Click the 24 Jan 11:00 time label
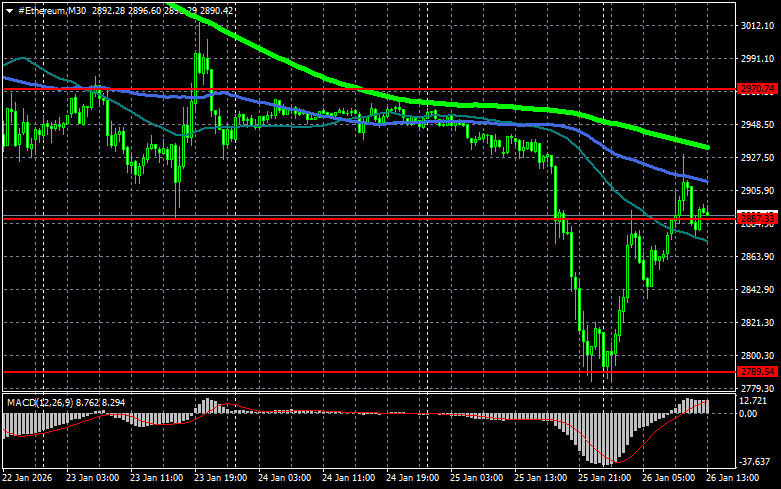Screen dimensions: 781x489 click(349, 478)
